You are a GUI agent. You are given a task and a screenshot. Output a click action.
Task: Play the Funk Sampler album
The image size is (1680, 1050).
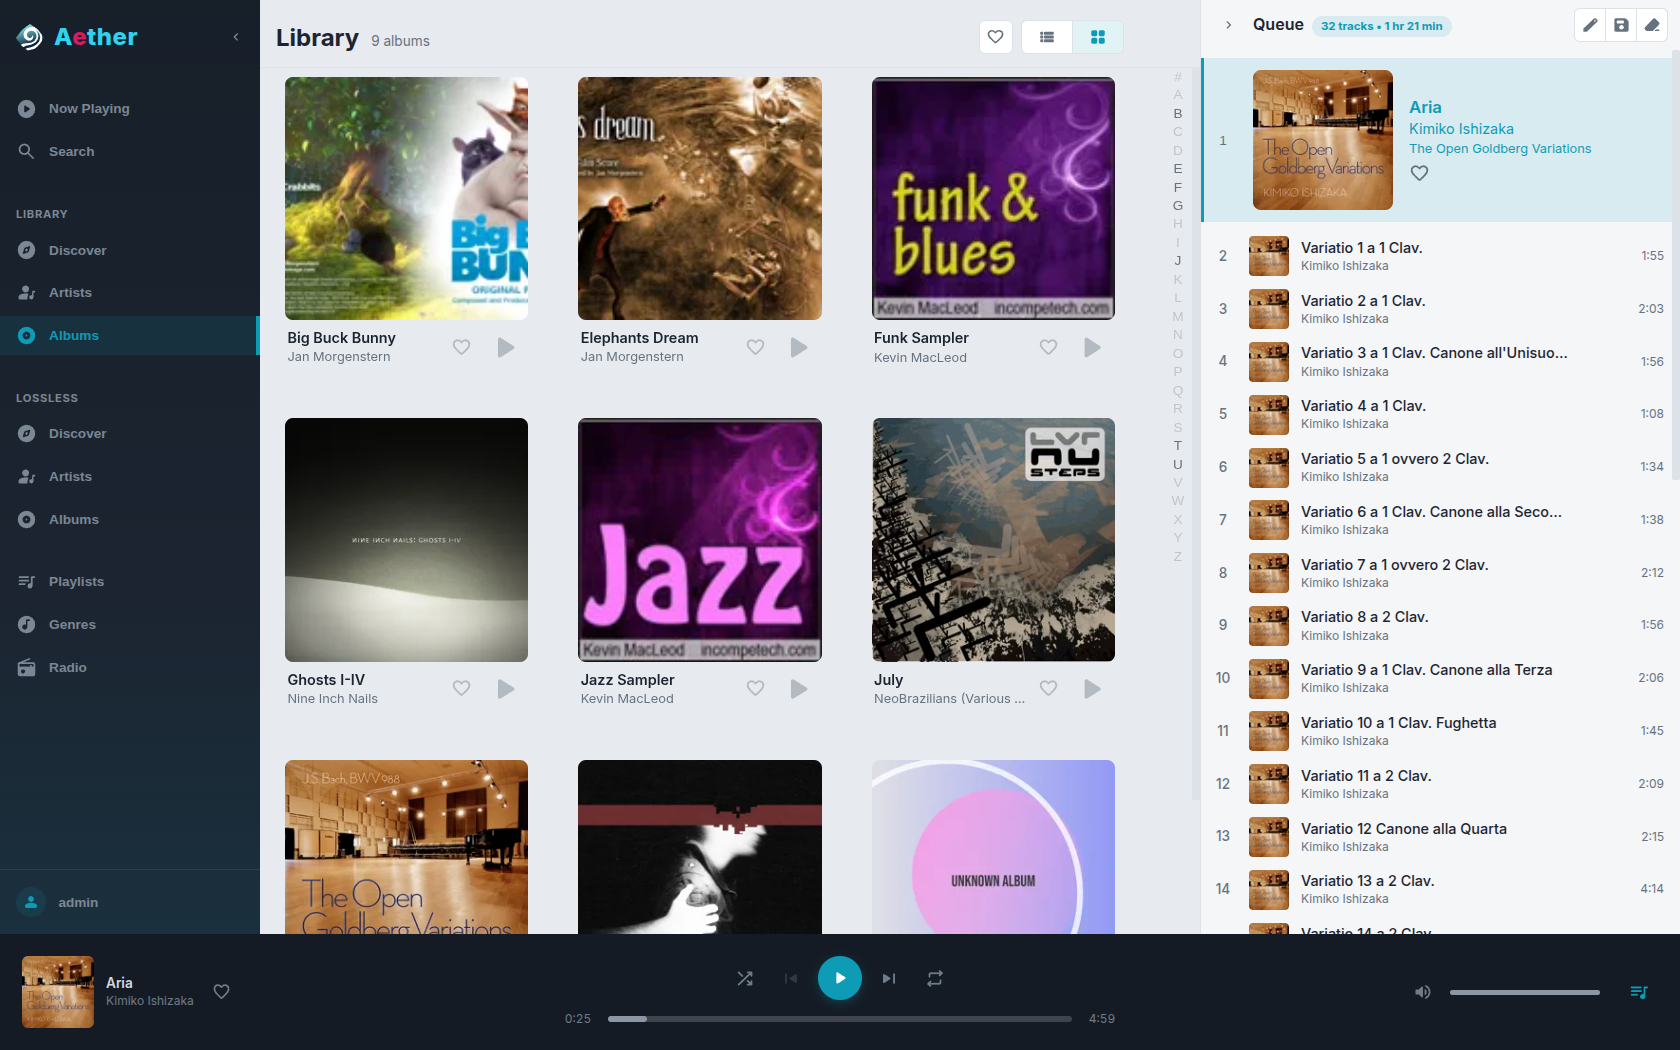[x=1092, y=347]
